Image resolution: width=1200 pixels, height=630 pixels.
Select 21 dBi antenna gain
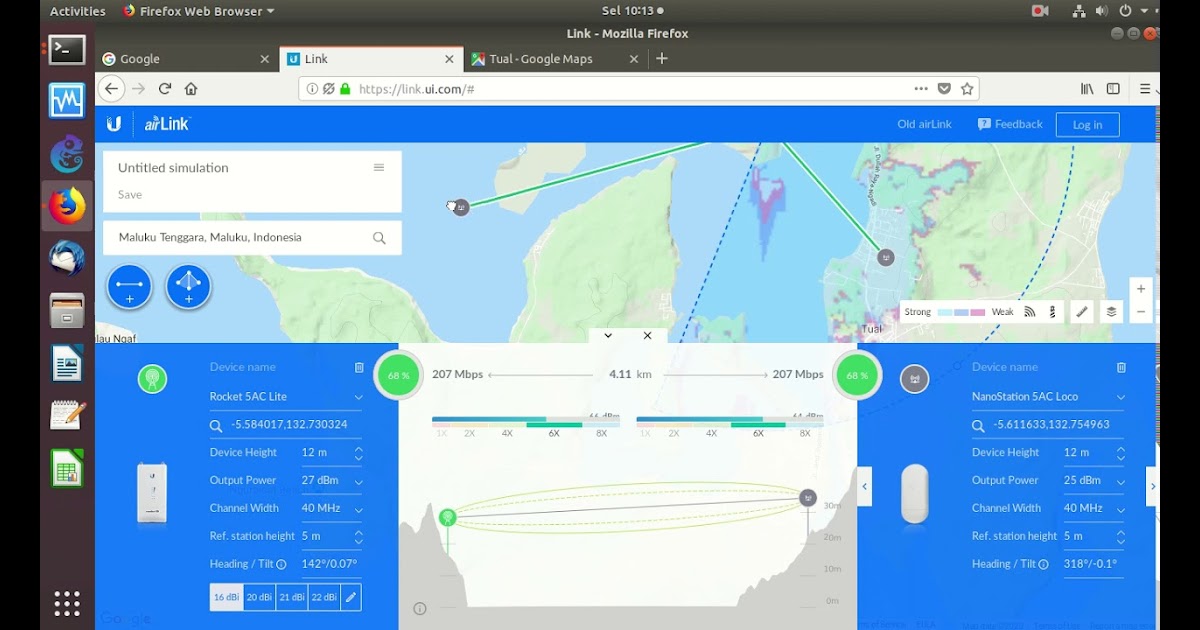coord(292,597)
